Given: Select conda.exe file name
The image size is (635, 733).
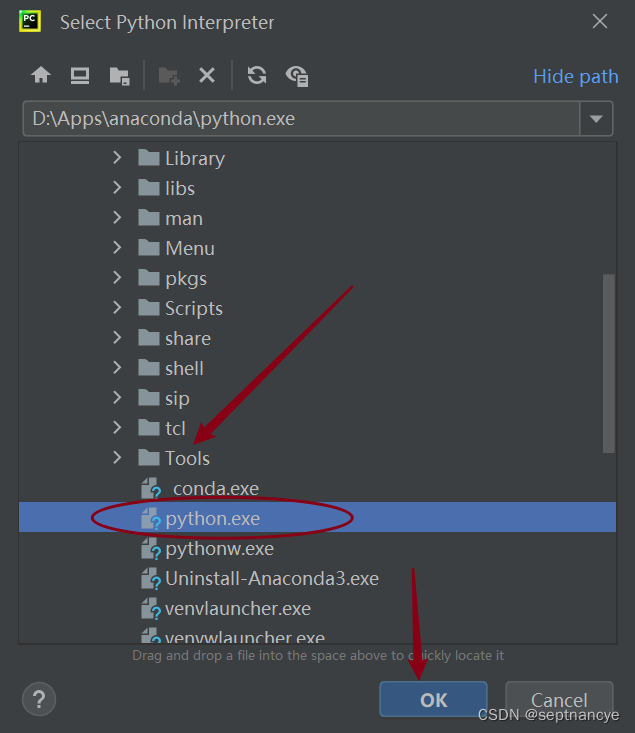Looking at the screenshot, I should pyautogui.click(x=216, y=489).
